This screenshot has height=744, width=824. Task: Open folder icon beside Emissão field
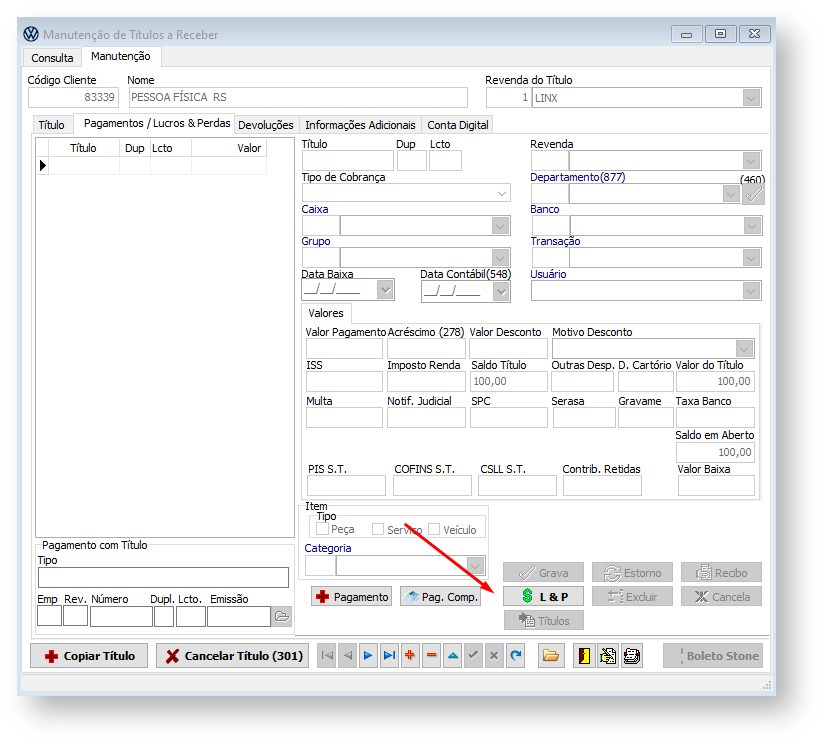282,616
